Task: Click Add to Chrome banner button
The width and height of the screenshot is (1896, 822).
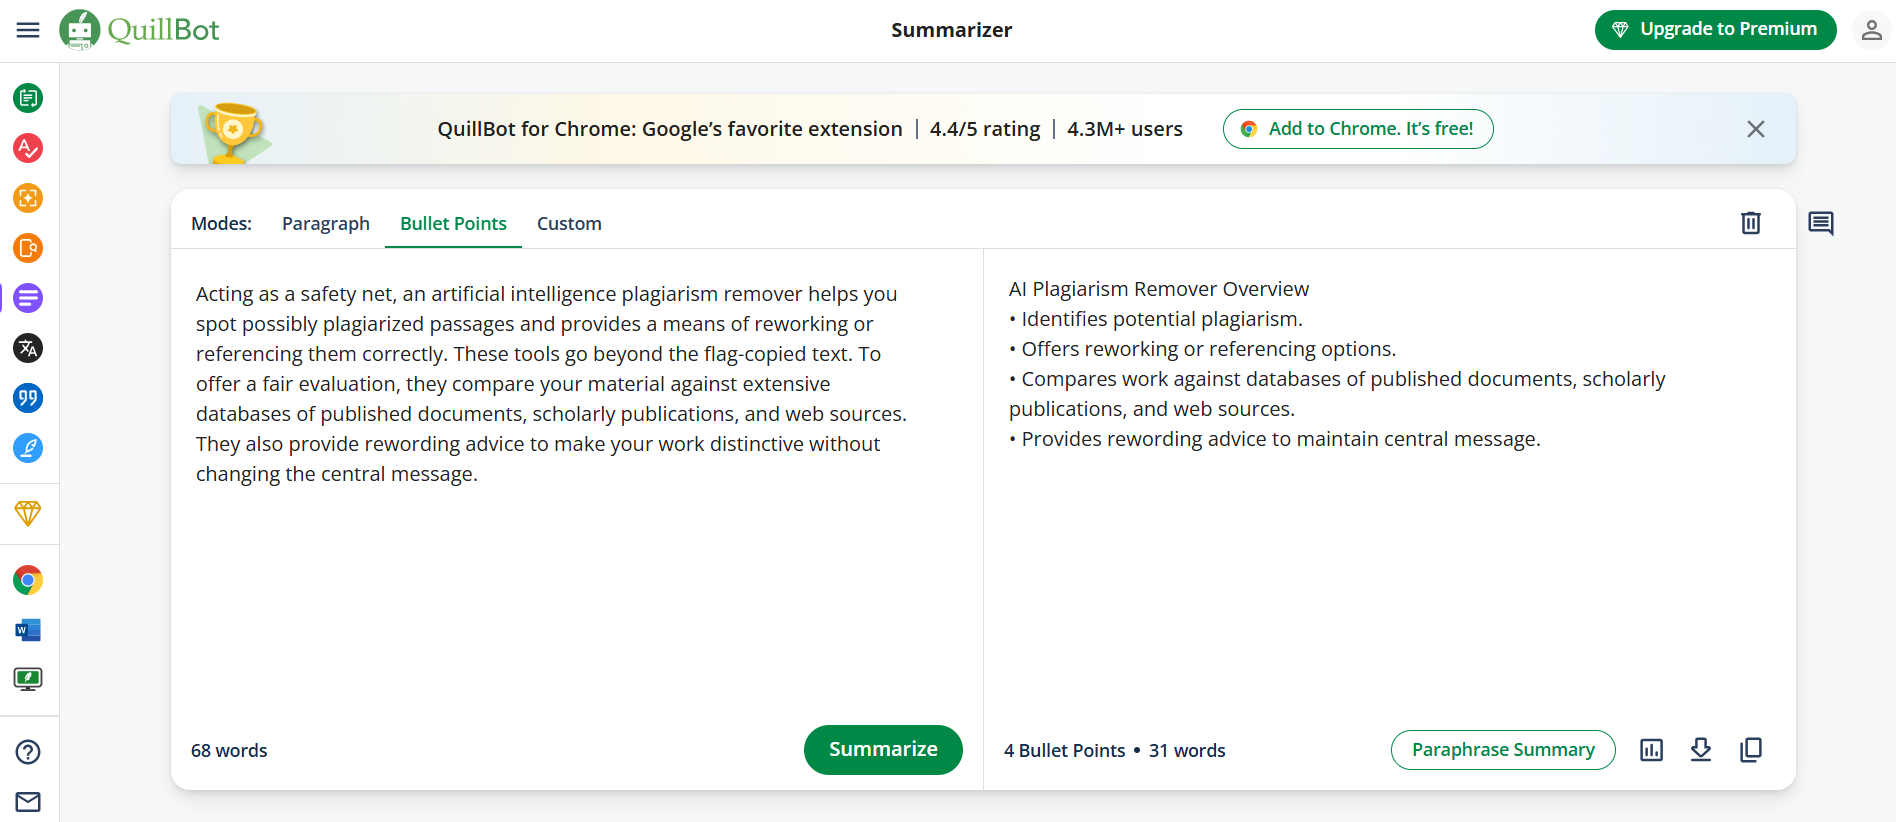Action: [x=1358, y=129]
